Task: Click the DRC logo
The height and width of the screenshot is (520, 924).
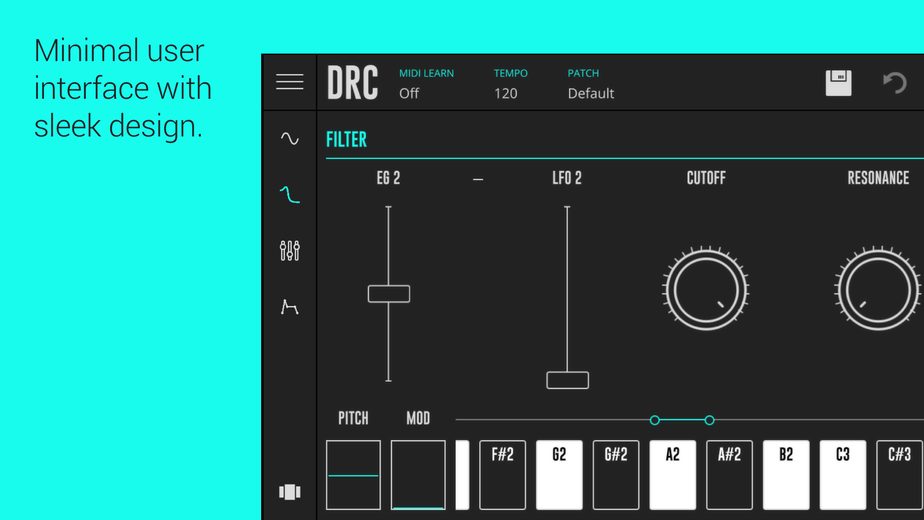Action: [x=352, y=83]
